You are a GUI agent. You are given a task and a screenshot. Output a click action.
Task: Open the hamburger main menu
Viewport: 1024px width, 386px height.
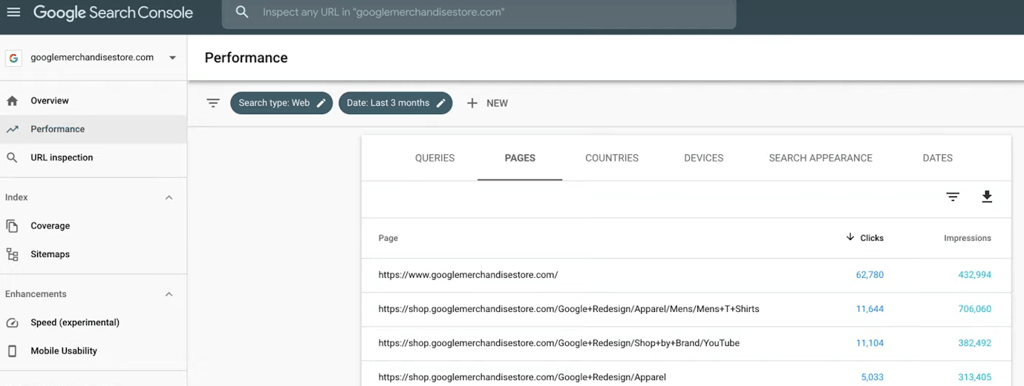point(13,12)
